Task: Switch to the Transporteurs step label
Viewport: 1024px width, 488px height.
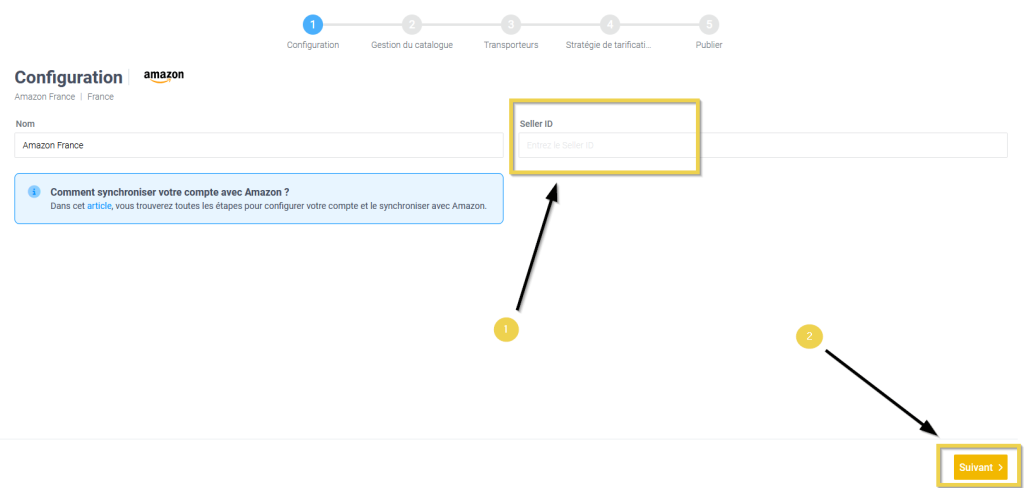Action: pos(511,45)
